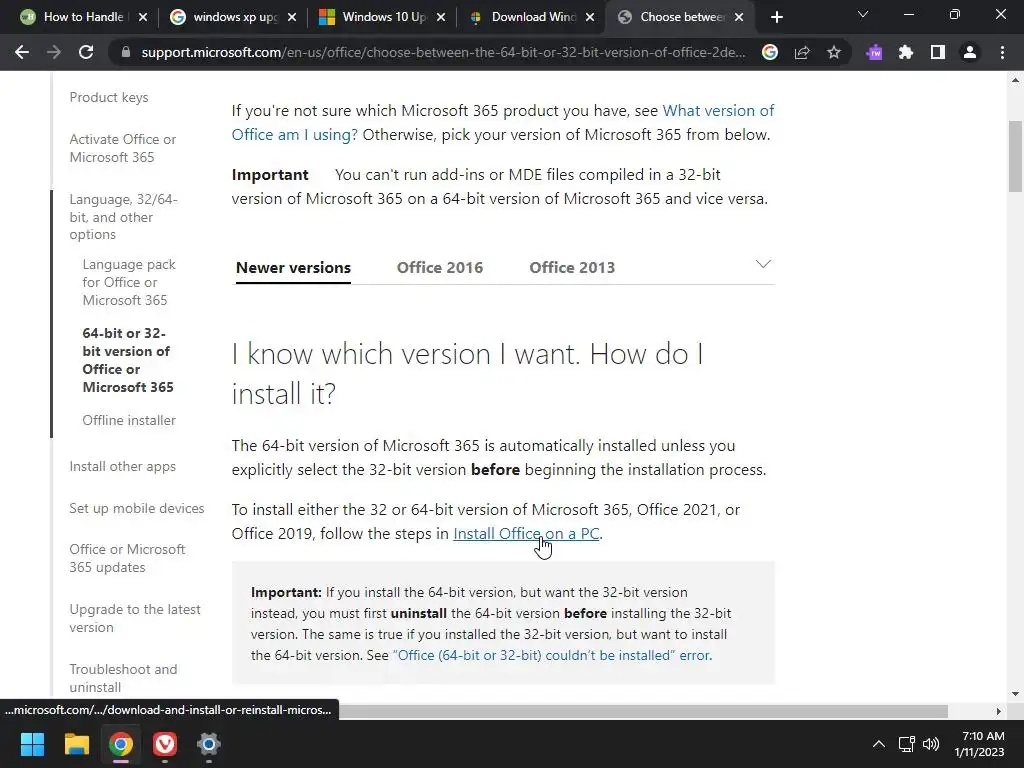Image resolution: width=1024 pixels, height=768 pixels.
Task: Close the 'Download Wind' tab
Action: [x=590, y=17]
